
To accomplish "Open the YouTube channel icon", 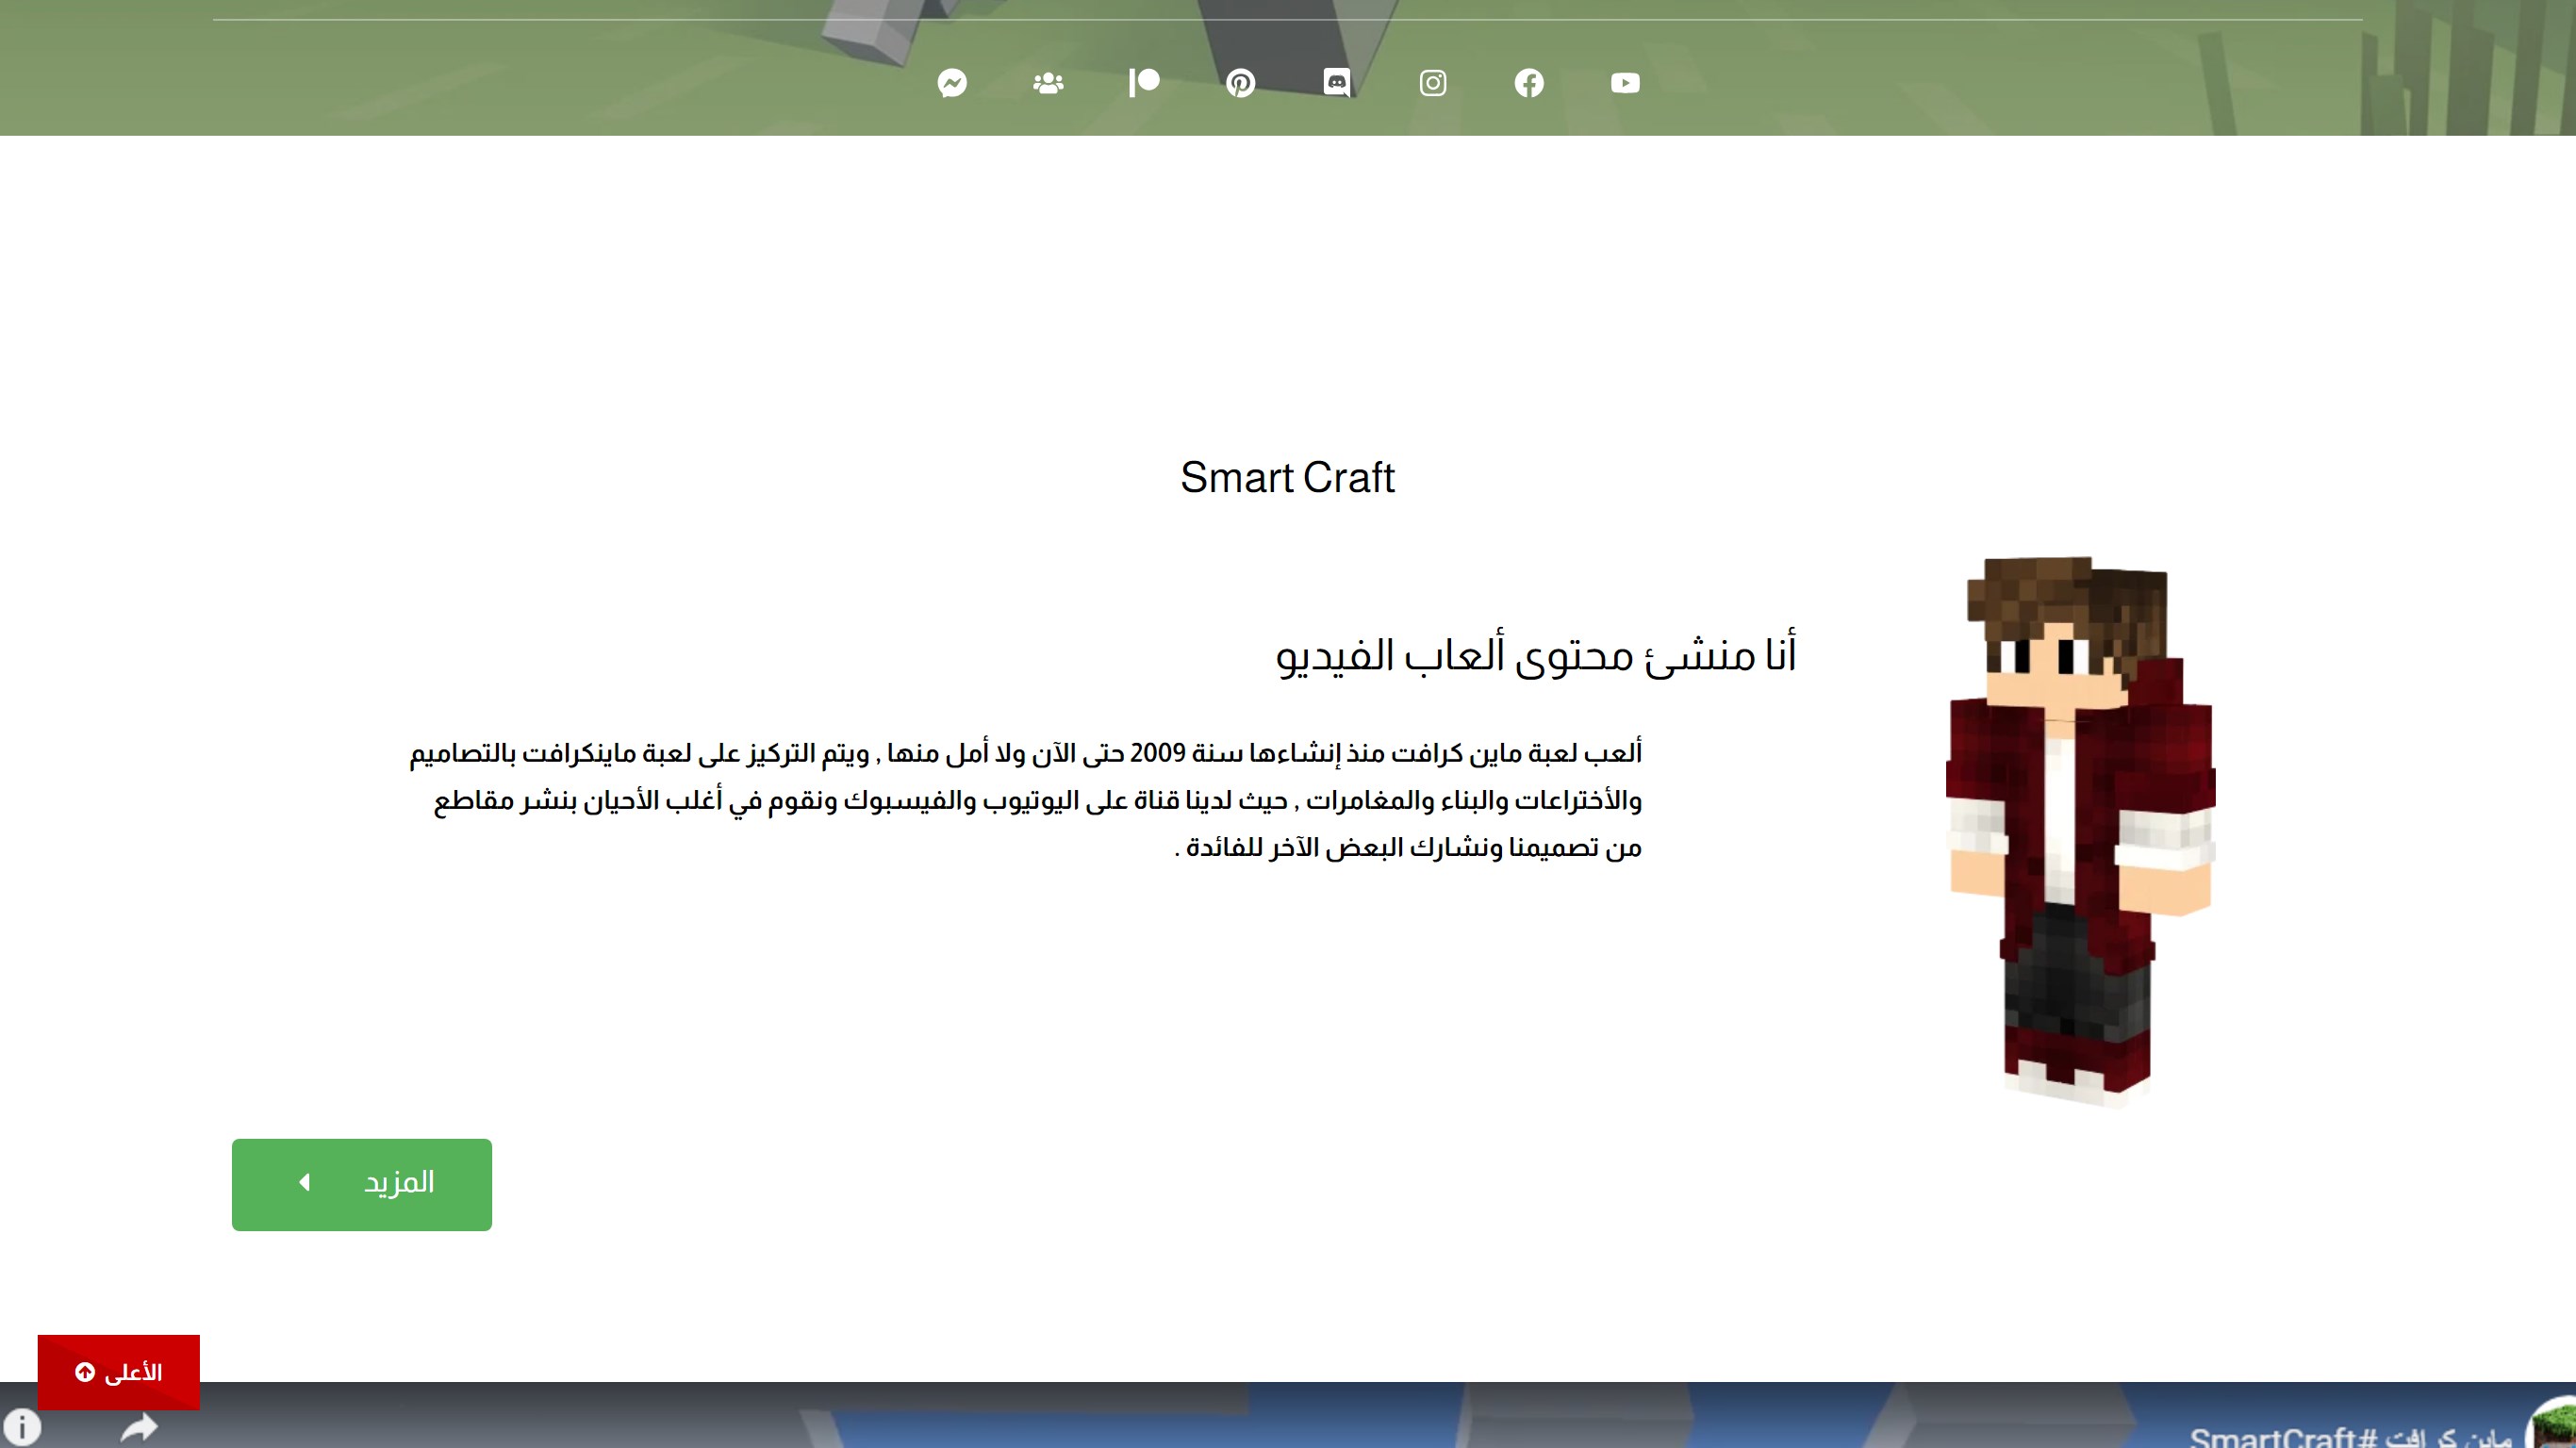I will tap(1625, 84).
